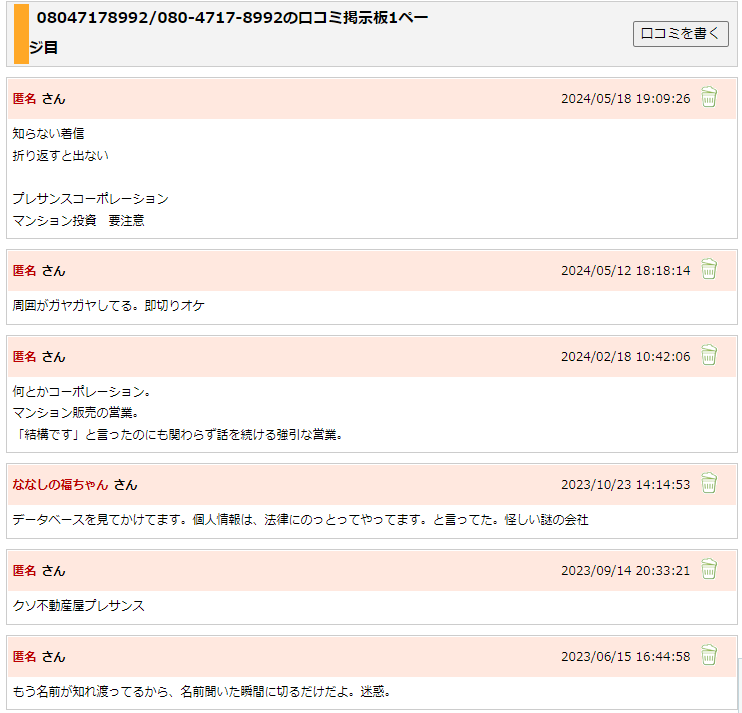The image size is (742, 713).
Task: Click the line マンション販売の営業。
Action: [x=76, y=413]
